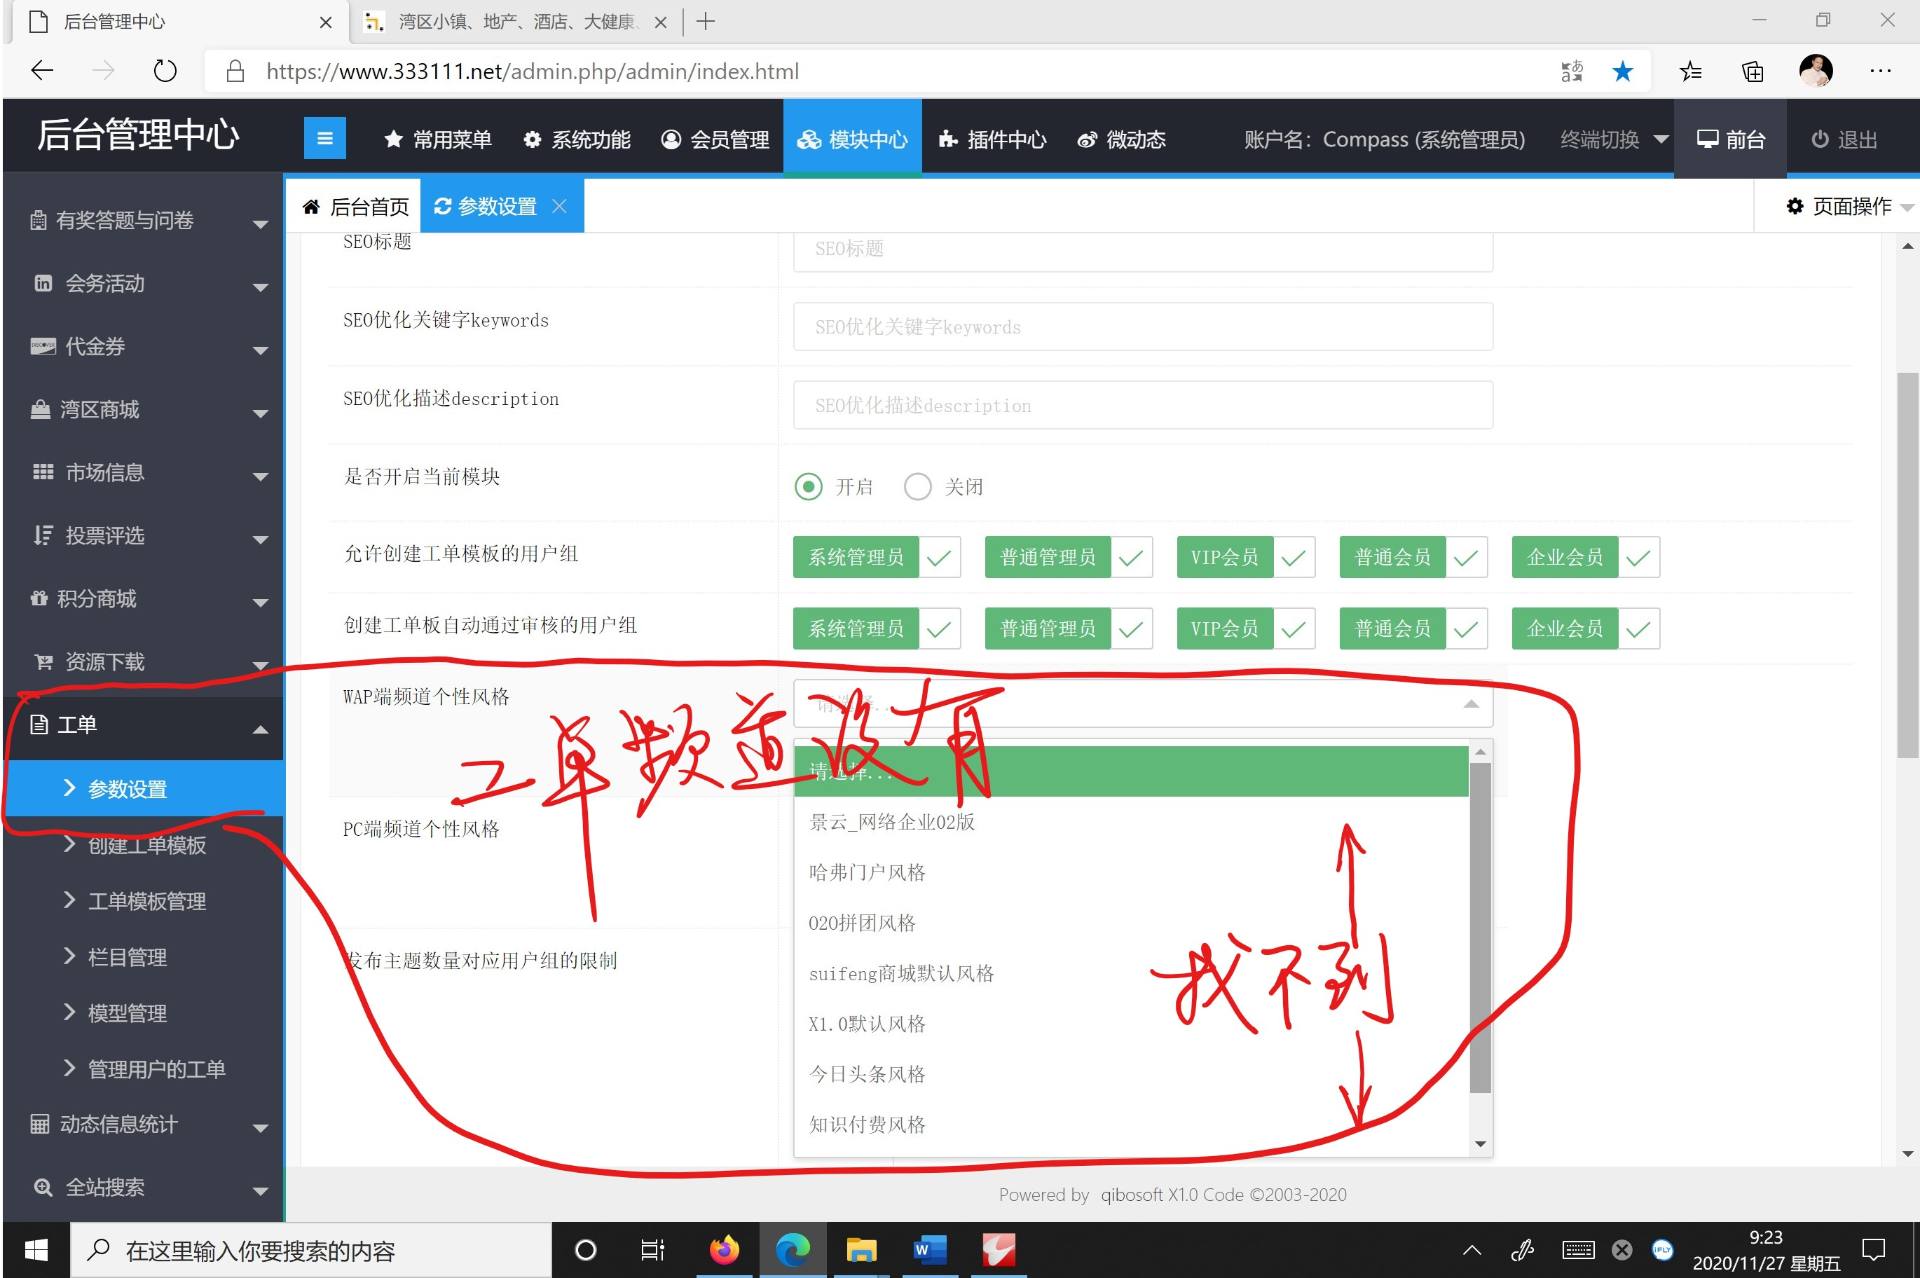The height and width of the screenshot is (1278, 1920).
Task: Toggle VIP会员 in the template-creation group row
Action: 1244,557
